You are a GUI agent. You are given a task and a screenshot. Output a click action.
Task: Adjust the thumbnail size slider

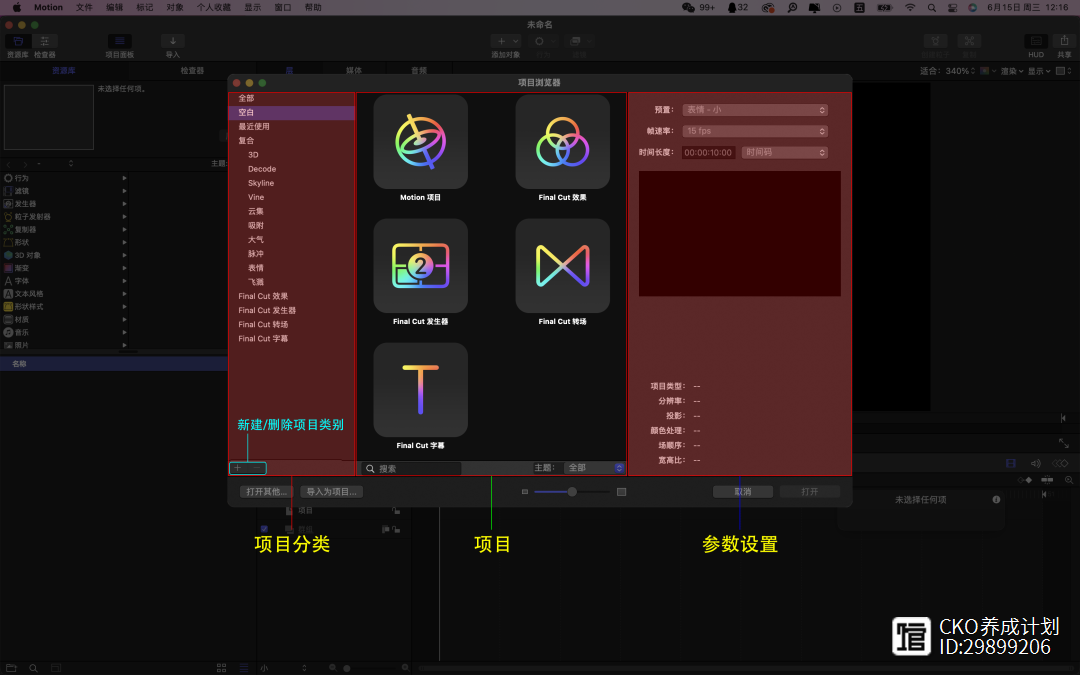pyautogui.click(x=572, y=492)
